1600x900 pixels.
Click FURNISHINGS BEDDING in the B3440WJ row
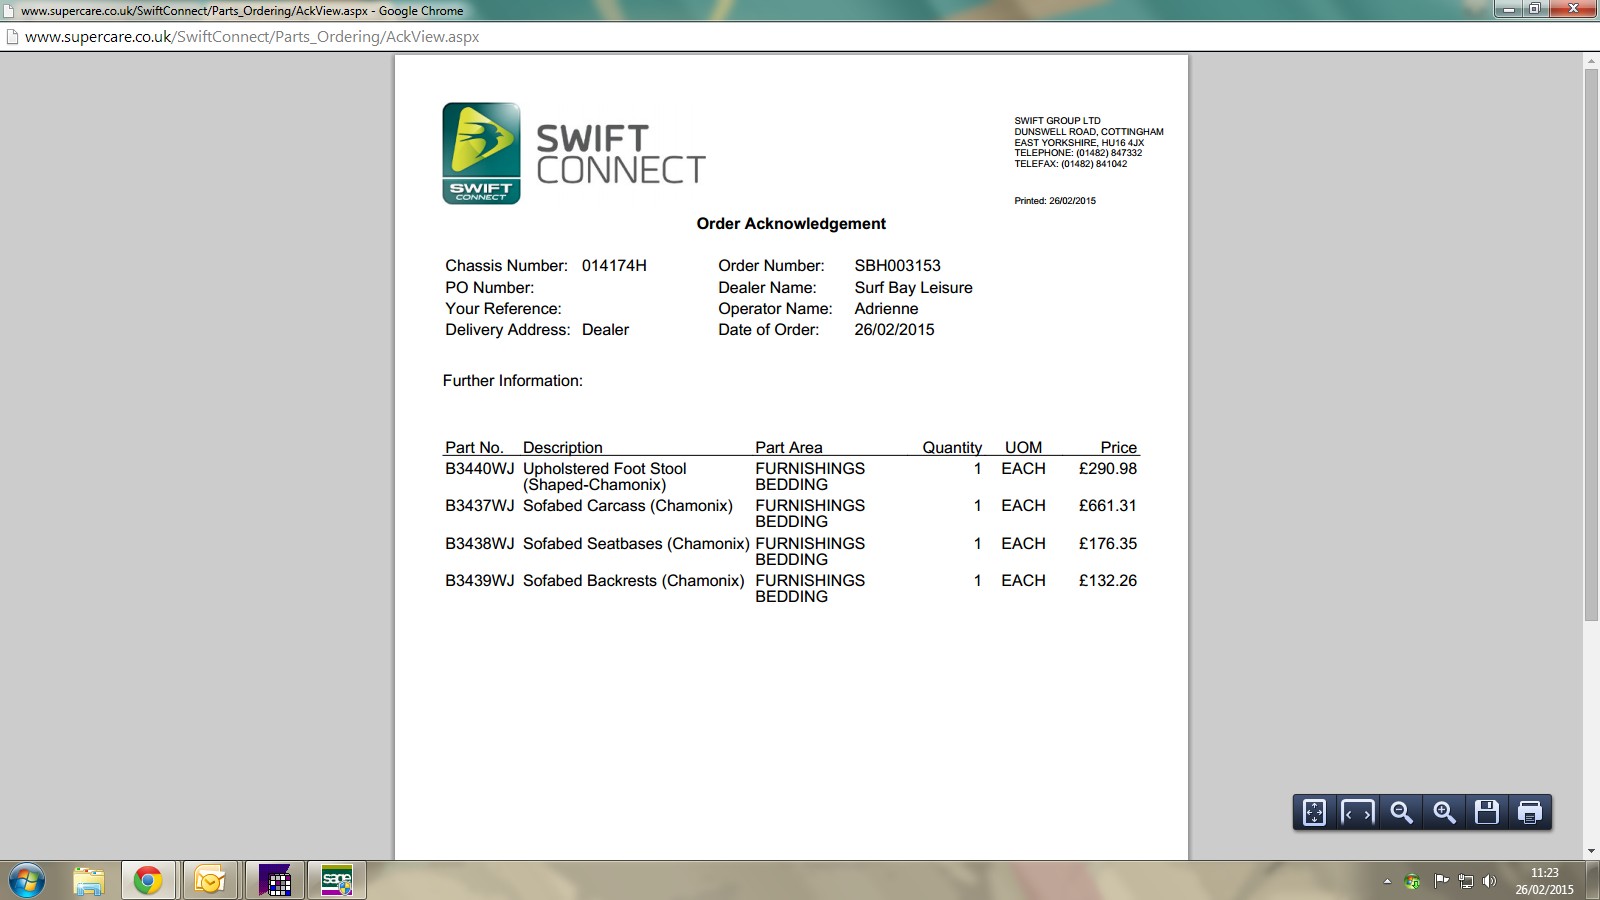[810, 477]
